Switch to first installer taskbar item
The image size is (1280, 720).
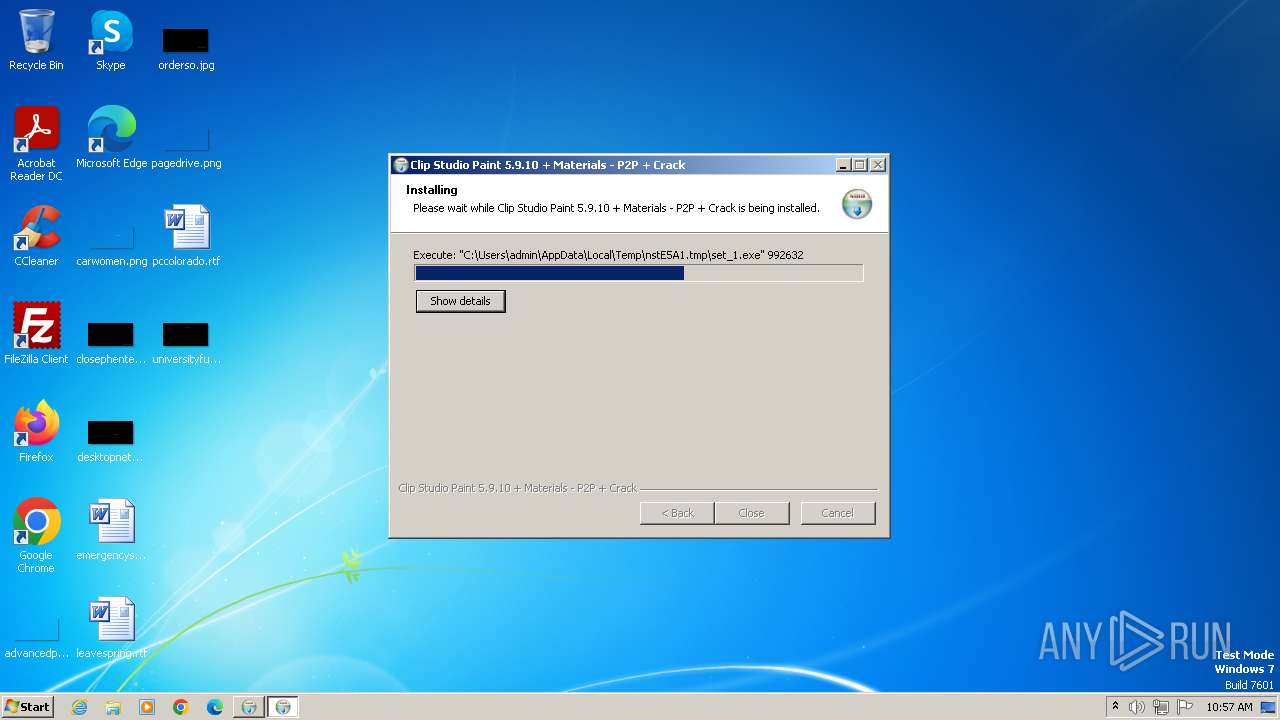pyautogui.click(x=249, y=707)
